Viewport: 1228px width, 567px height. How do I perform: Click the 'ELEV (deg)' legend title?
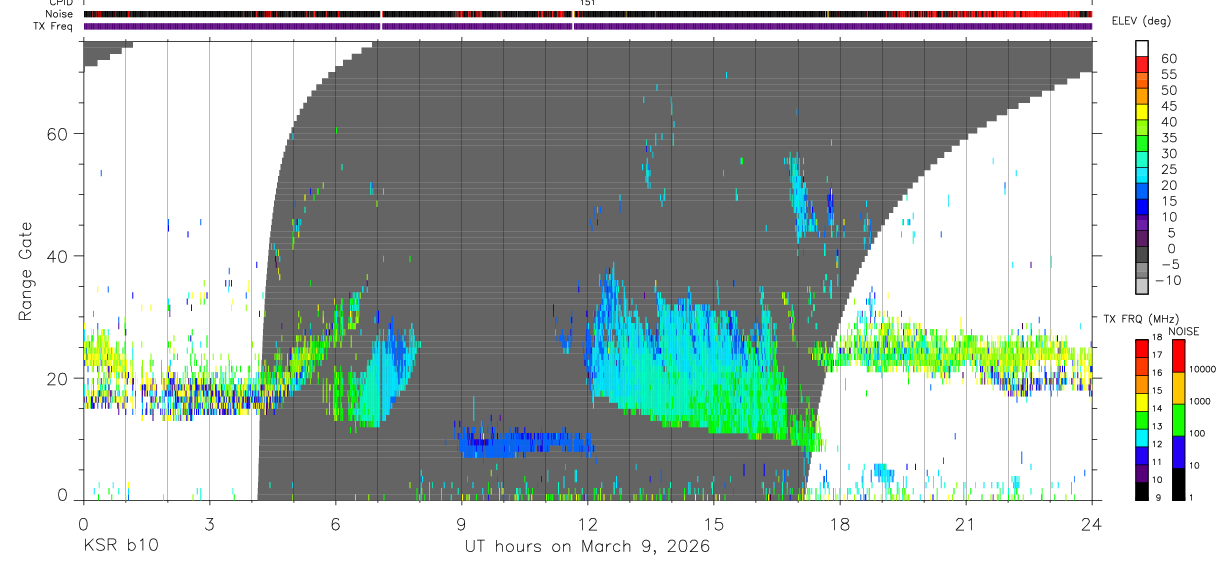1141,21
